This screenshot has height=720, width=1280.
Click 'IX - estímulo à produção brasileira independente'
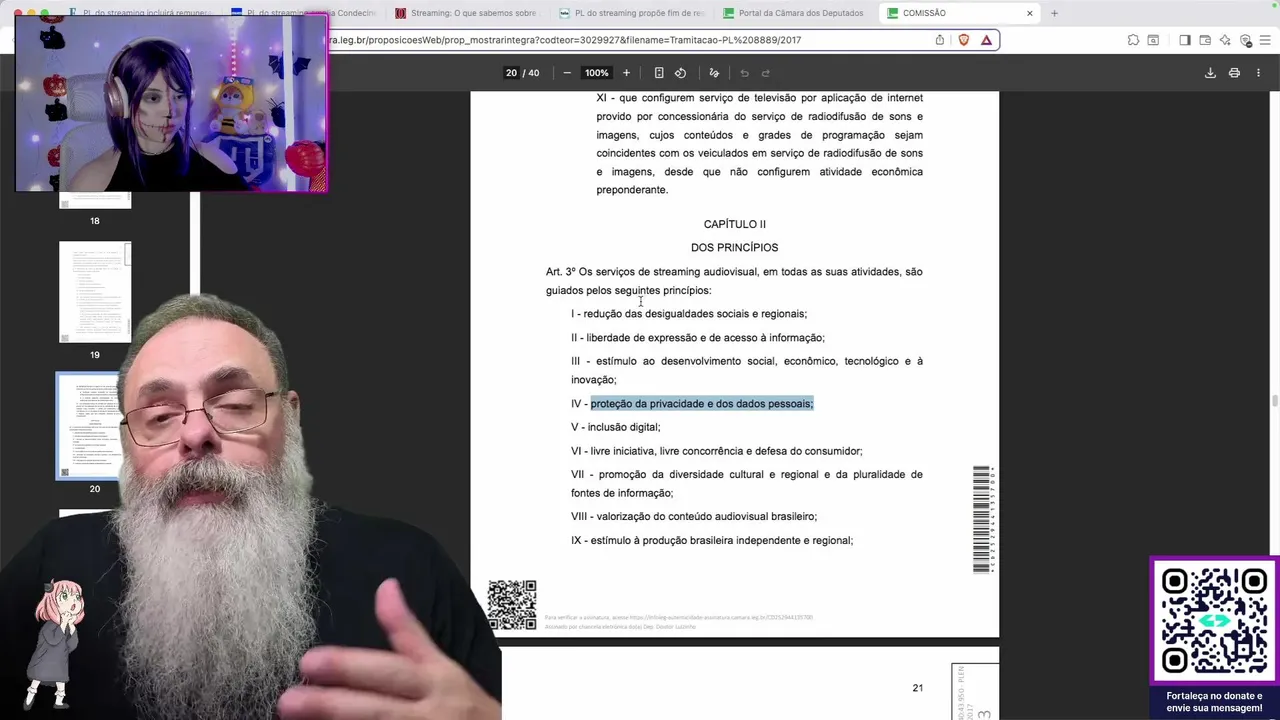(x=712, y=541)
